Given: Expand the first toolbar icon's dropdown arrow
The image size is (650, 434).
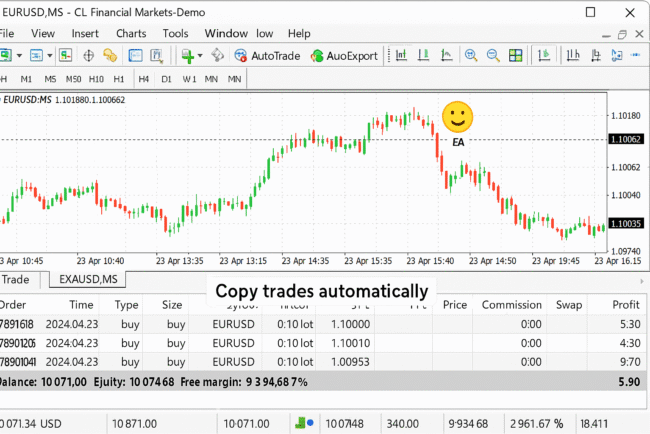Looking at the screenshot, I should coord(21,56).
